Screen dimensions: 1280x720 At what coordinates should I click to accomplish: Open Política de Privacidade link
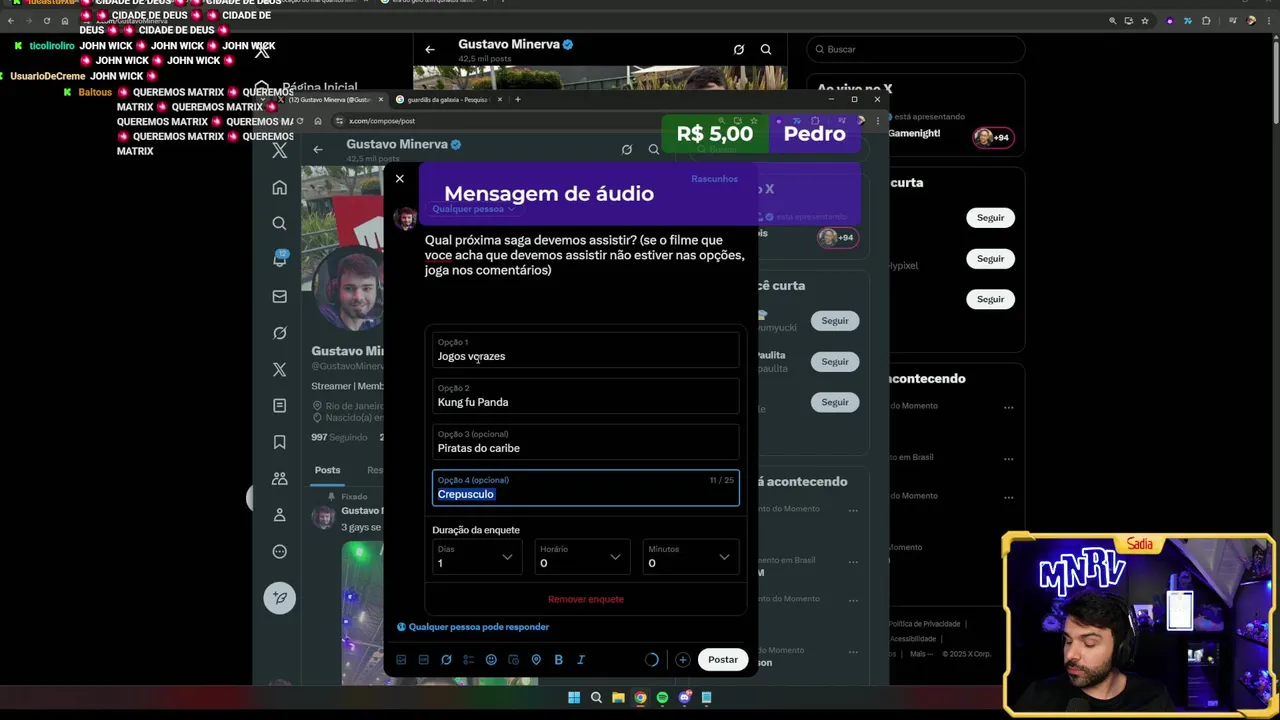click(x=925, y=624)
